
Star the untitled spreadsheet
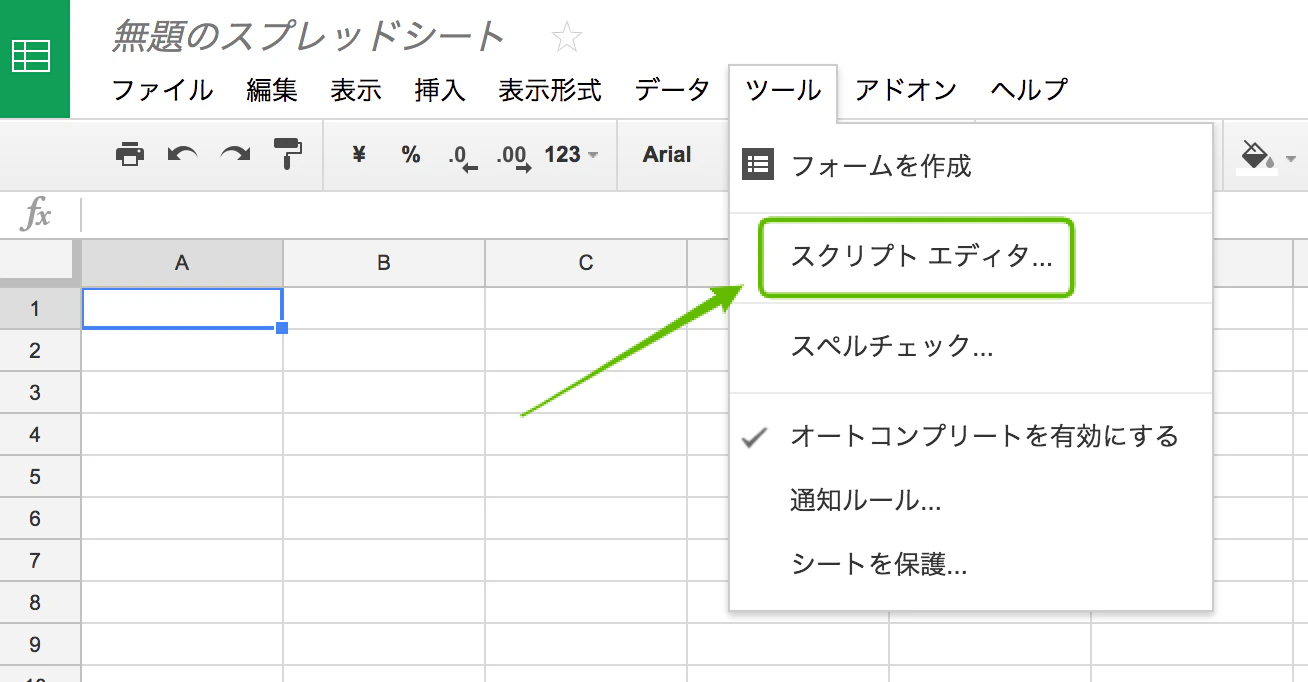(x=567, y=38)
